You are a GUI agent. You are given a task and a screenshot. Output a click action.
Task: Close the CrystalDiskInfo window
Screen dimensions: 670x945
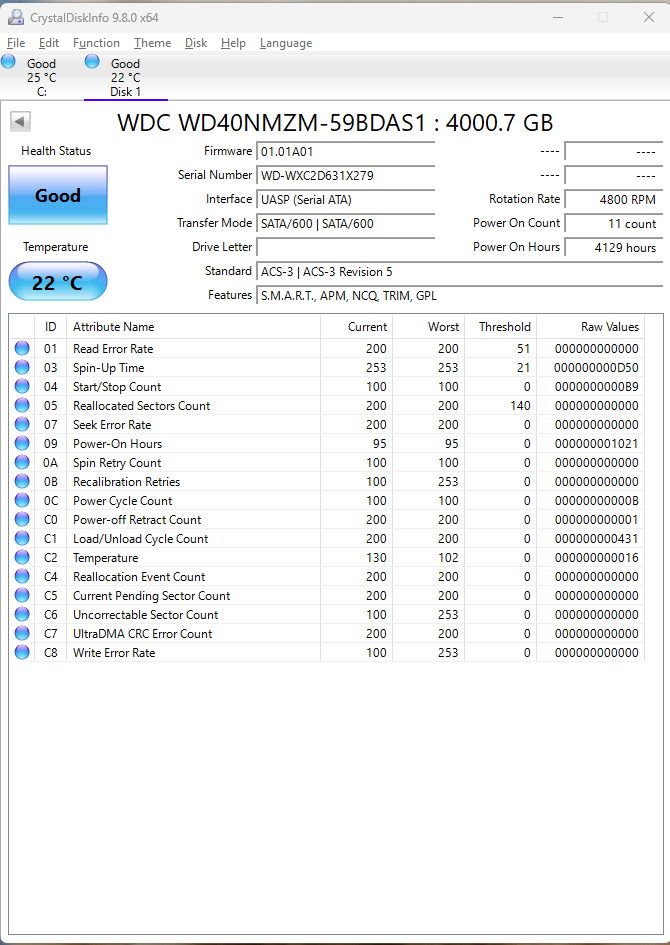coord(649,17)
